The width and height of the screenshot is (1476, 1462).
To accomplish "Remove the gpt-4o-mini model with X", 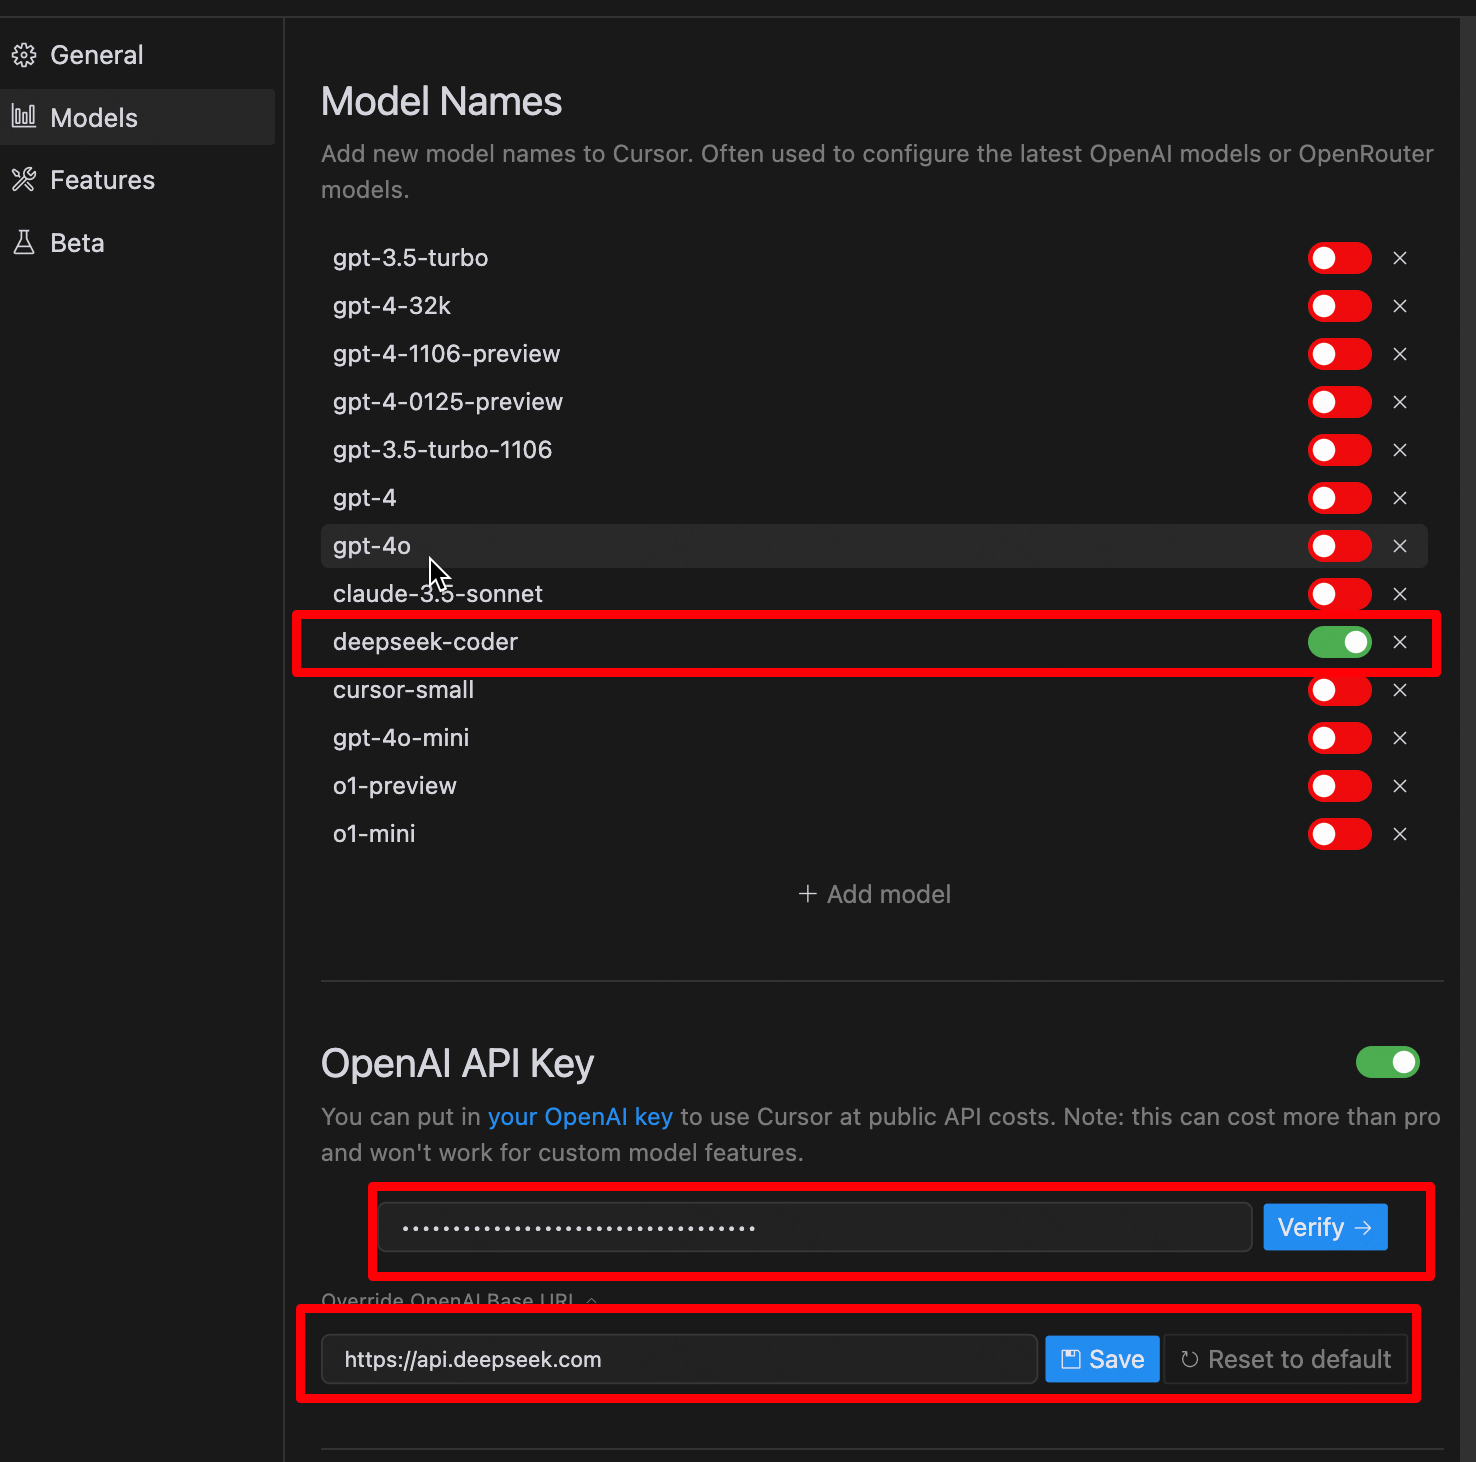I will pyautogui.click(x=1400, y=738).
